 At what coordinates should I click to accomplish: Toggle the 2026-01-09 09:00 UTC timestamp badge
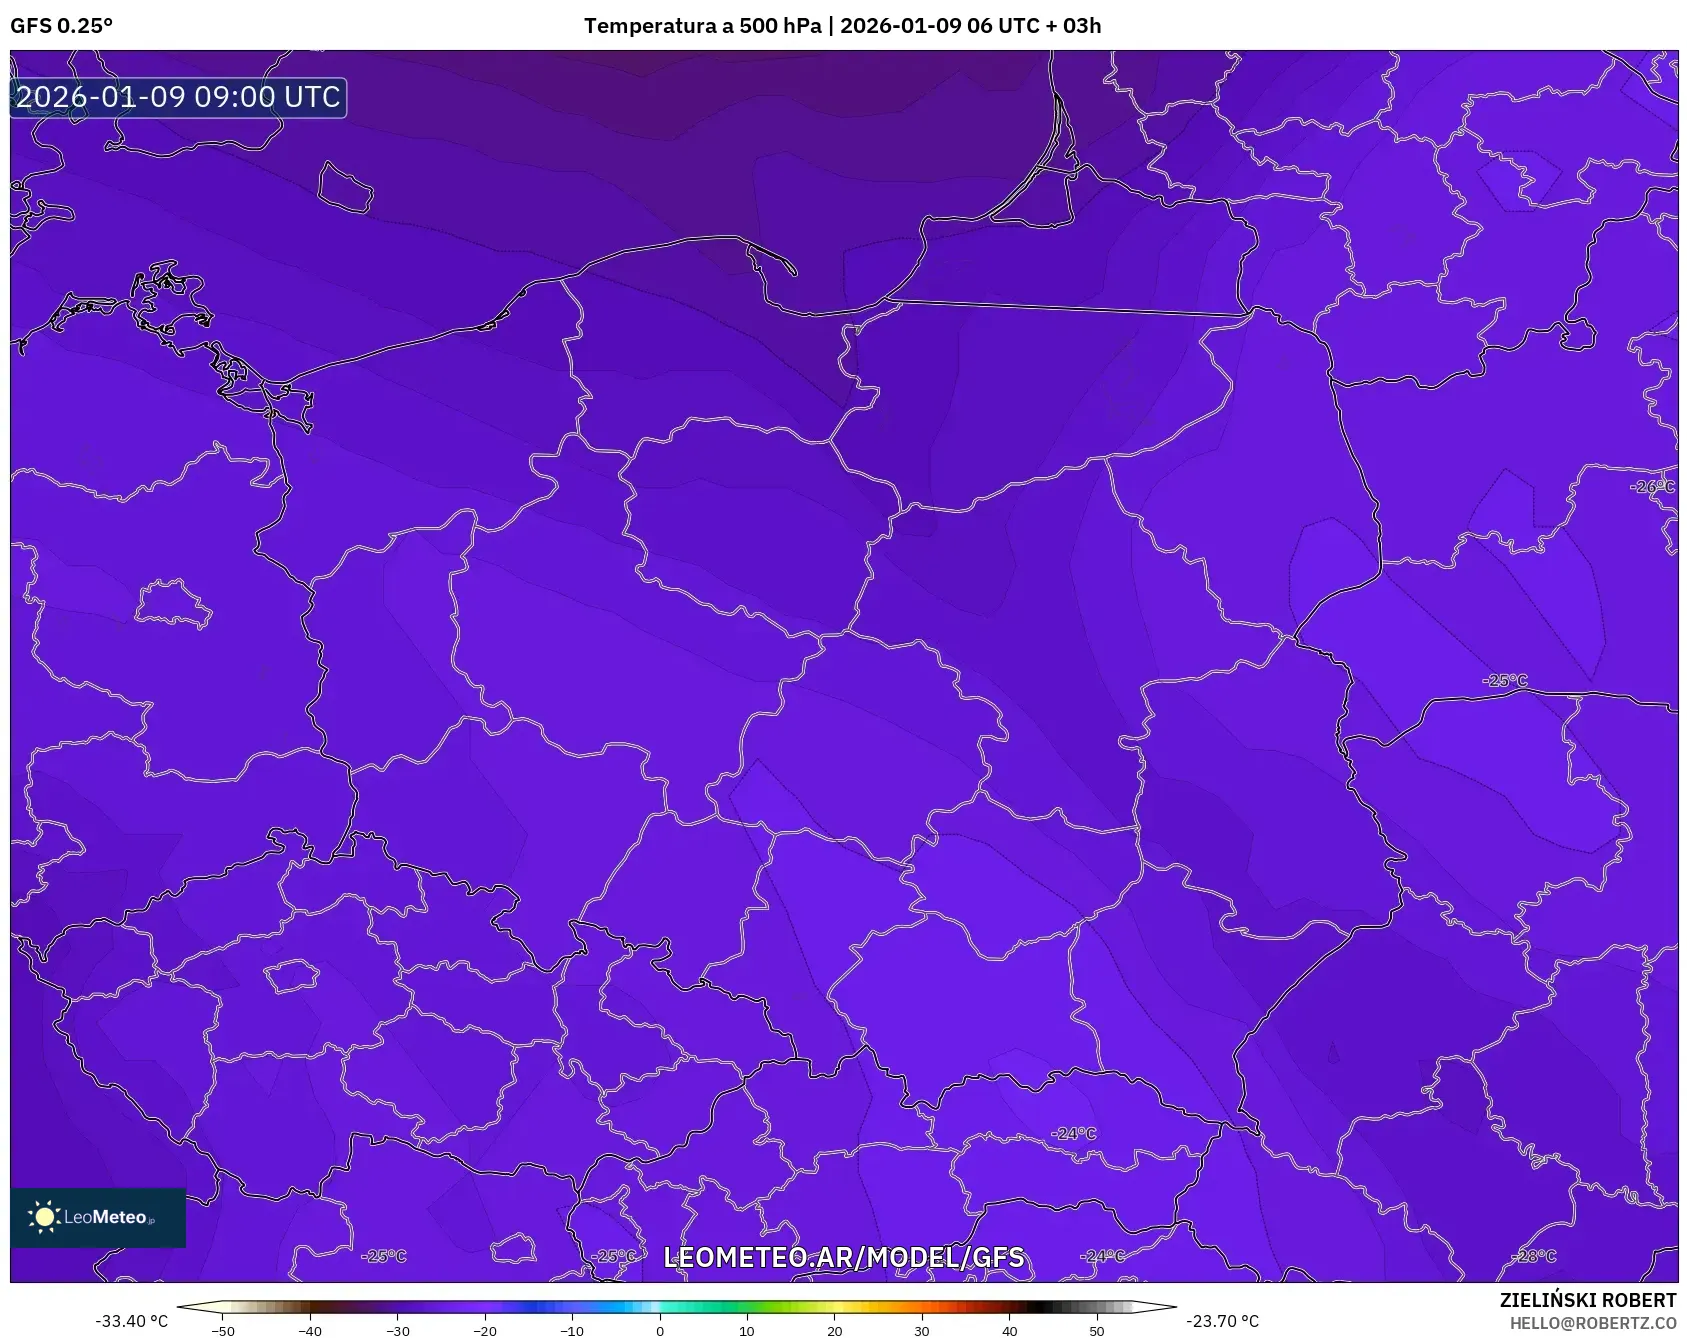click(x=178, y=98)
